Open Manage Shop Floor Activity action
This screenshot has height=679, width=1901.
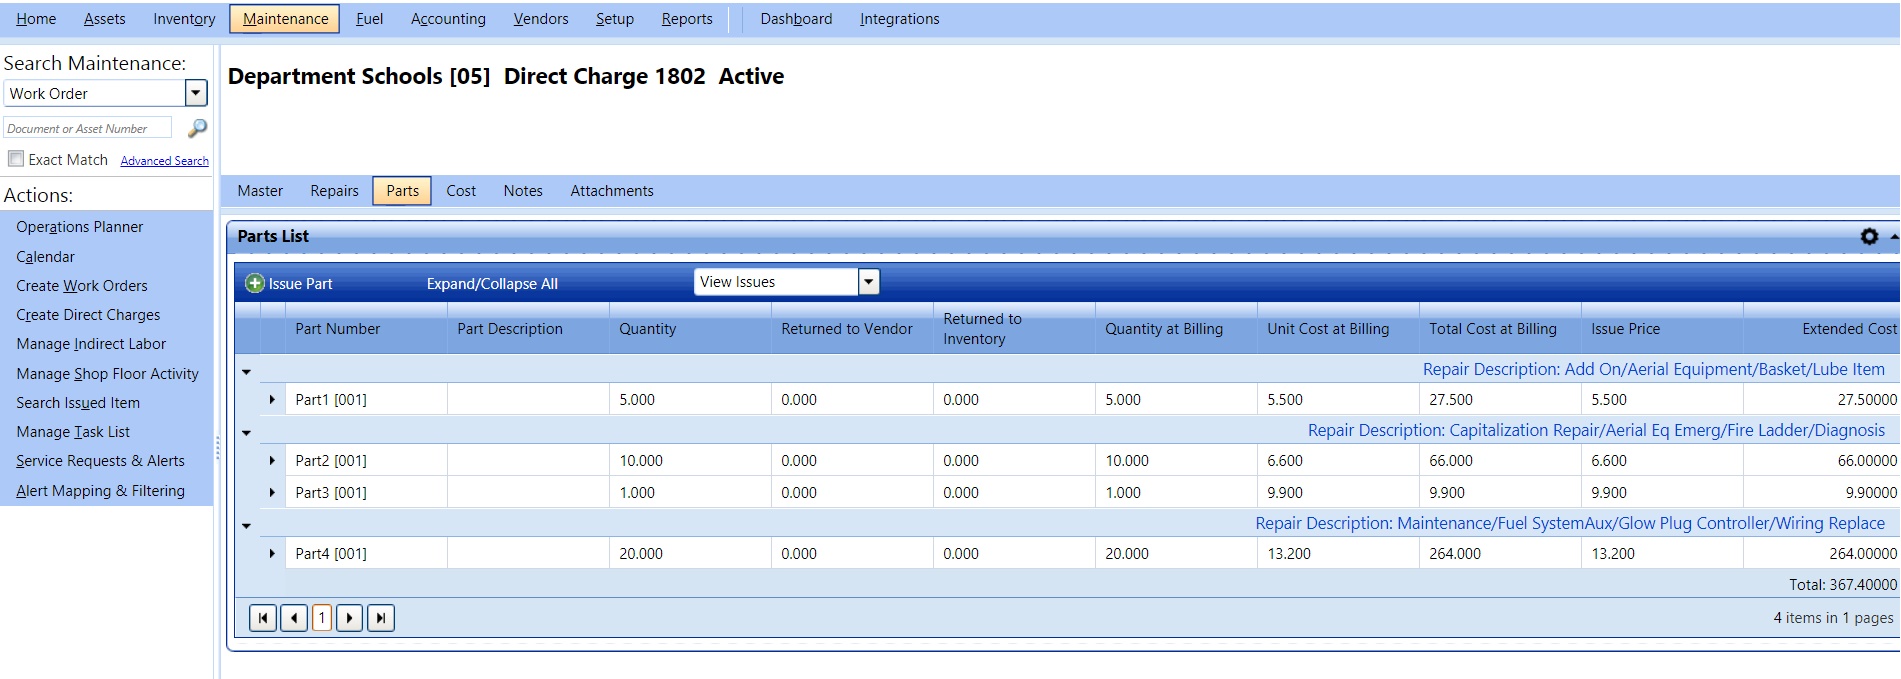pyautogui.click(x=107, y=374)
